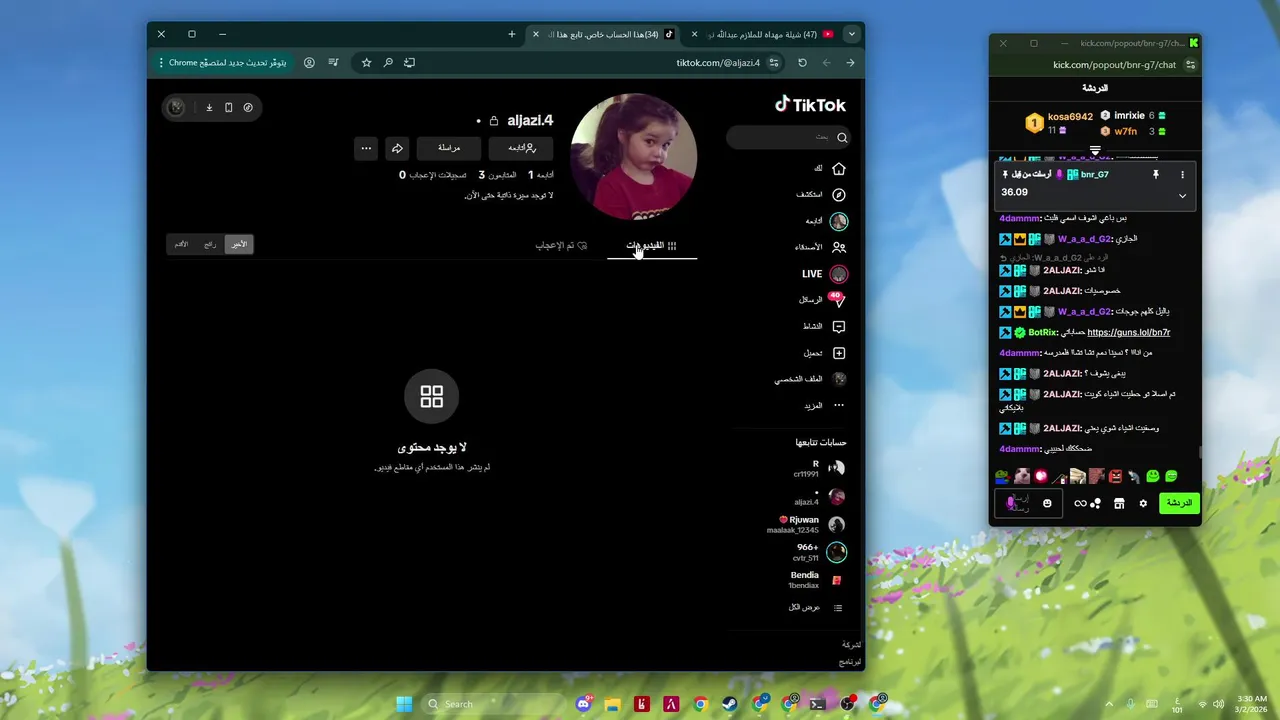Open Discord from the taskbar
Image resolution: width=1280 pixels, height=720 pixels.
(583, 704)
